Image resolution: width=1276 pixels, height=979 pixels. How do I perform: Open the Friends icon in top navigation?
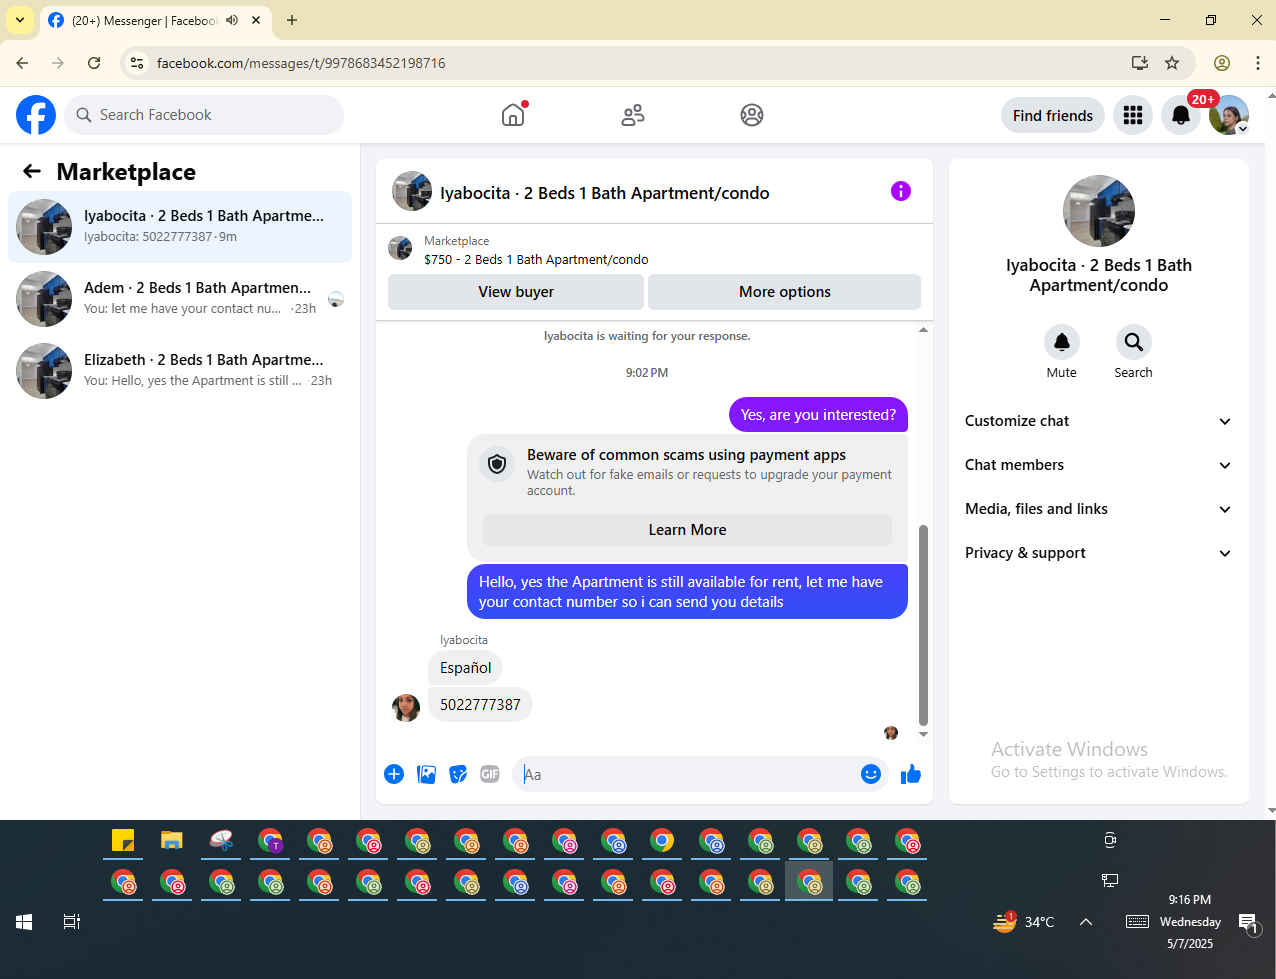pyautogui.click(x=633, y=115)
